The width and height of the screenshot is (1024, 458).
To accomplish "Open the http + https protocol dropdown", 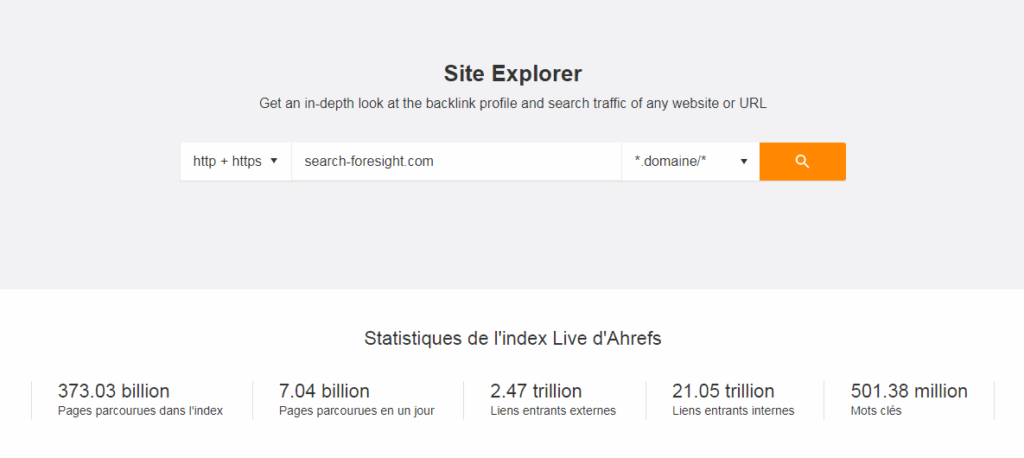I will tap(236, 161).
